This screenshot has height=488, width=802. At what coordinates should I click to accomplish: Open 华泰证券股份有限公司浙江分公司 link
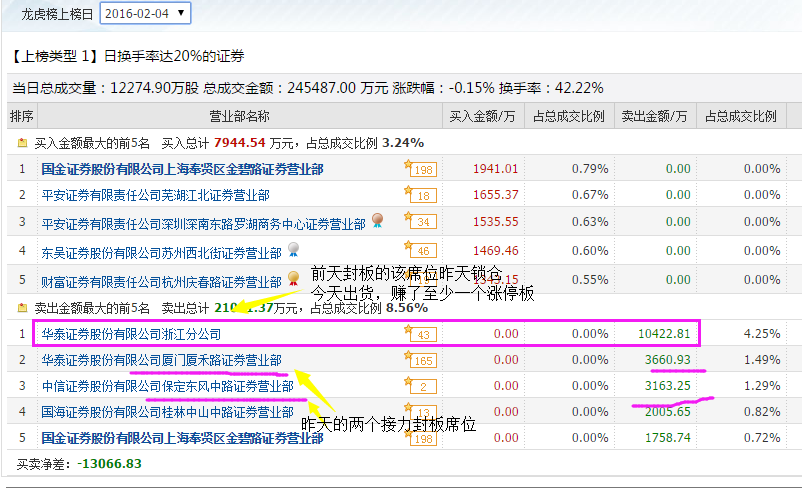(x=131, y=333)
